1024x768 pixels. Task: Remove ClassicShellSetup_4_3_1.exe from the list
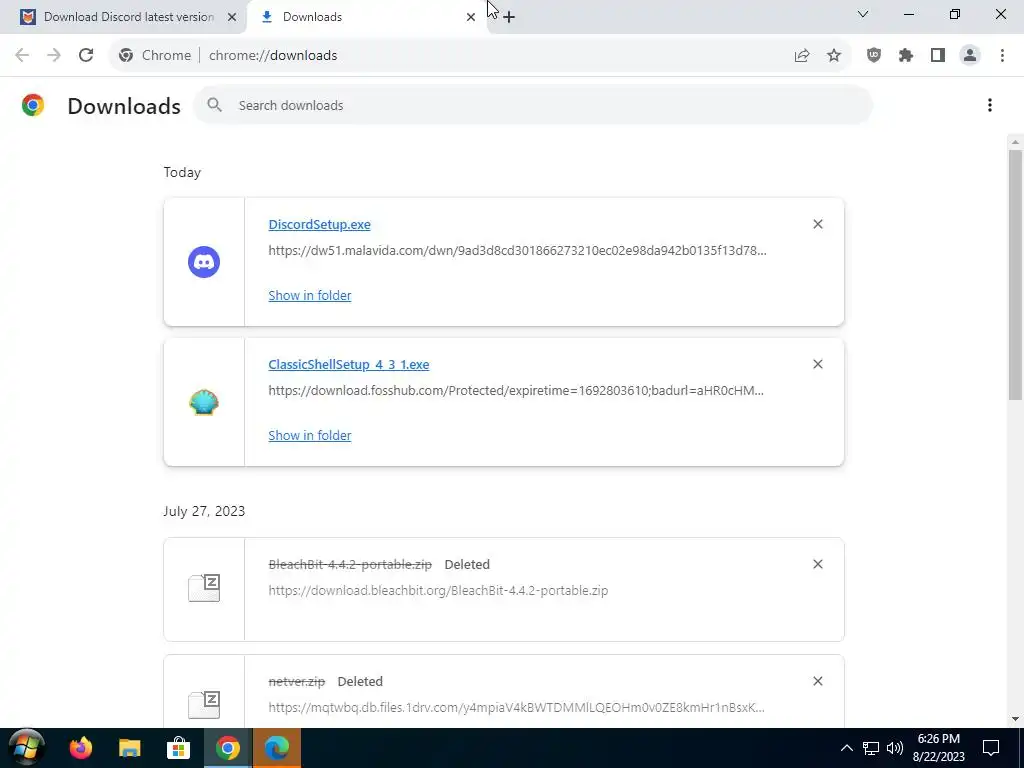(818, 364)
